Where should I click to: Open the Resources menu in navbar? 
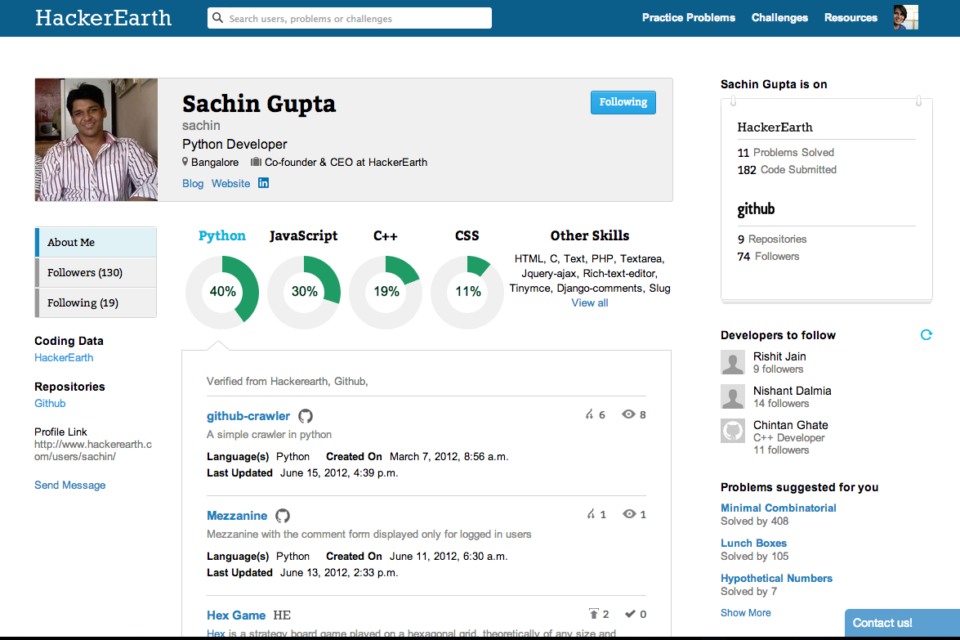[x=850, y=18]
